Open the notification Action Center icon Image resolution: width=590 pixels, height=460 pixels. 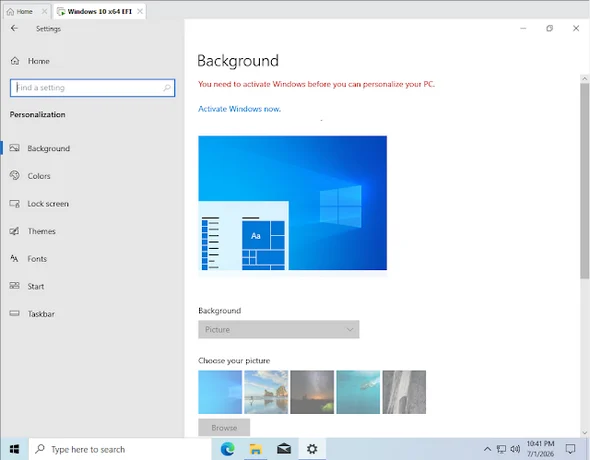(571, 449)
